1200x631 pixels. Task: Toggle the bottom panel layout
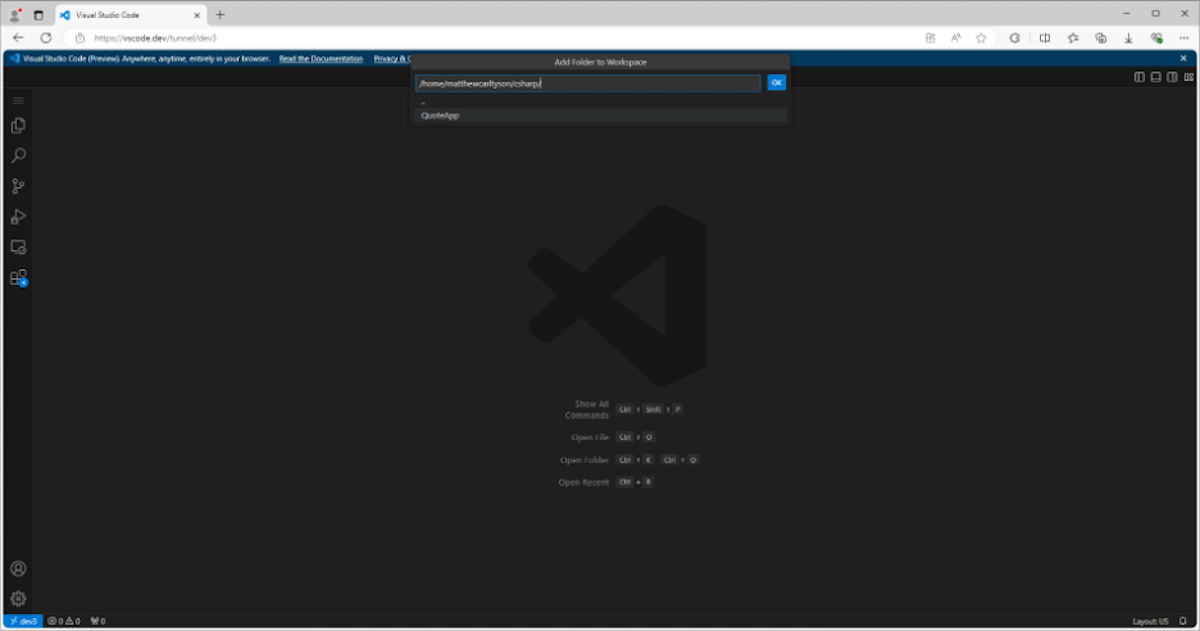pos(1155,77)
